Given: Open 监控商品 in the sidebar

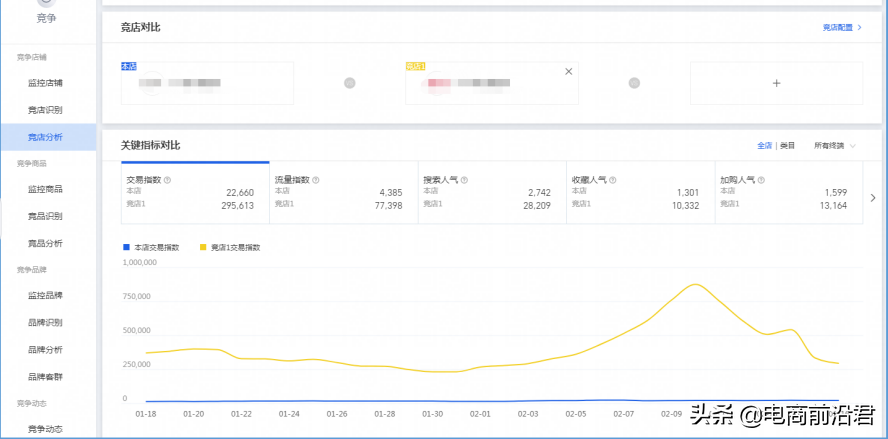Looking at the screenshot, I should pos(45,189).
